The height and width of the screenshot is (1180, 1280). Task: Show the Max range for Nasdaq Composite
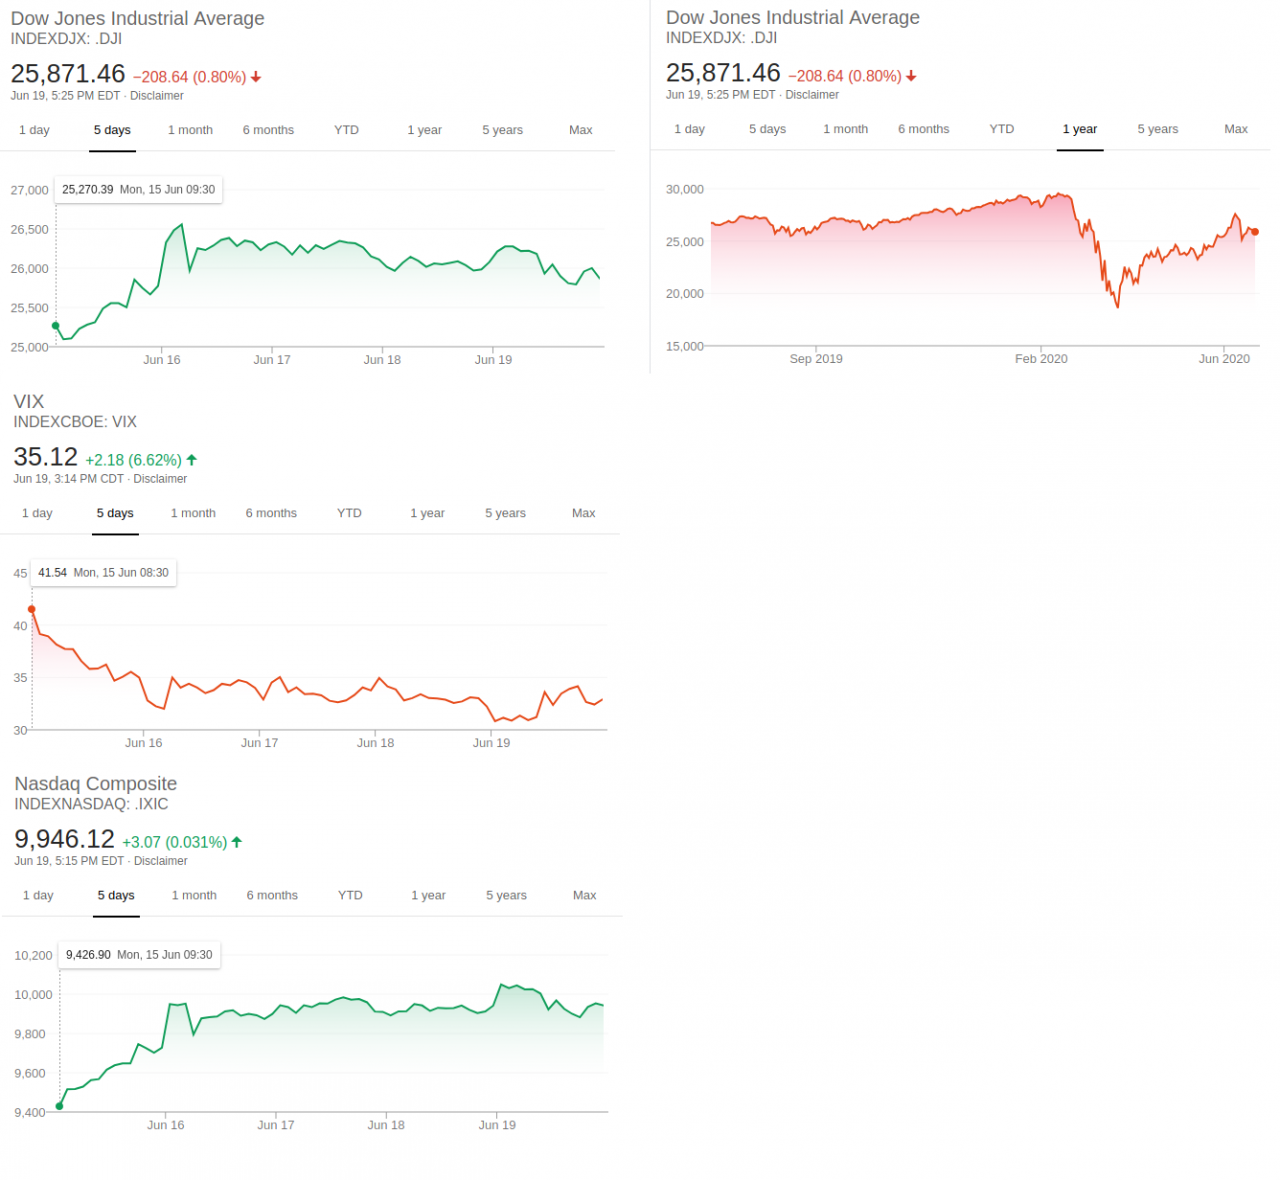[x=584, y=895]
